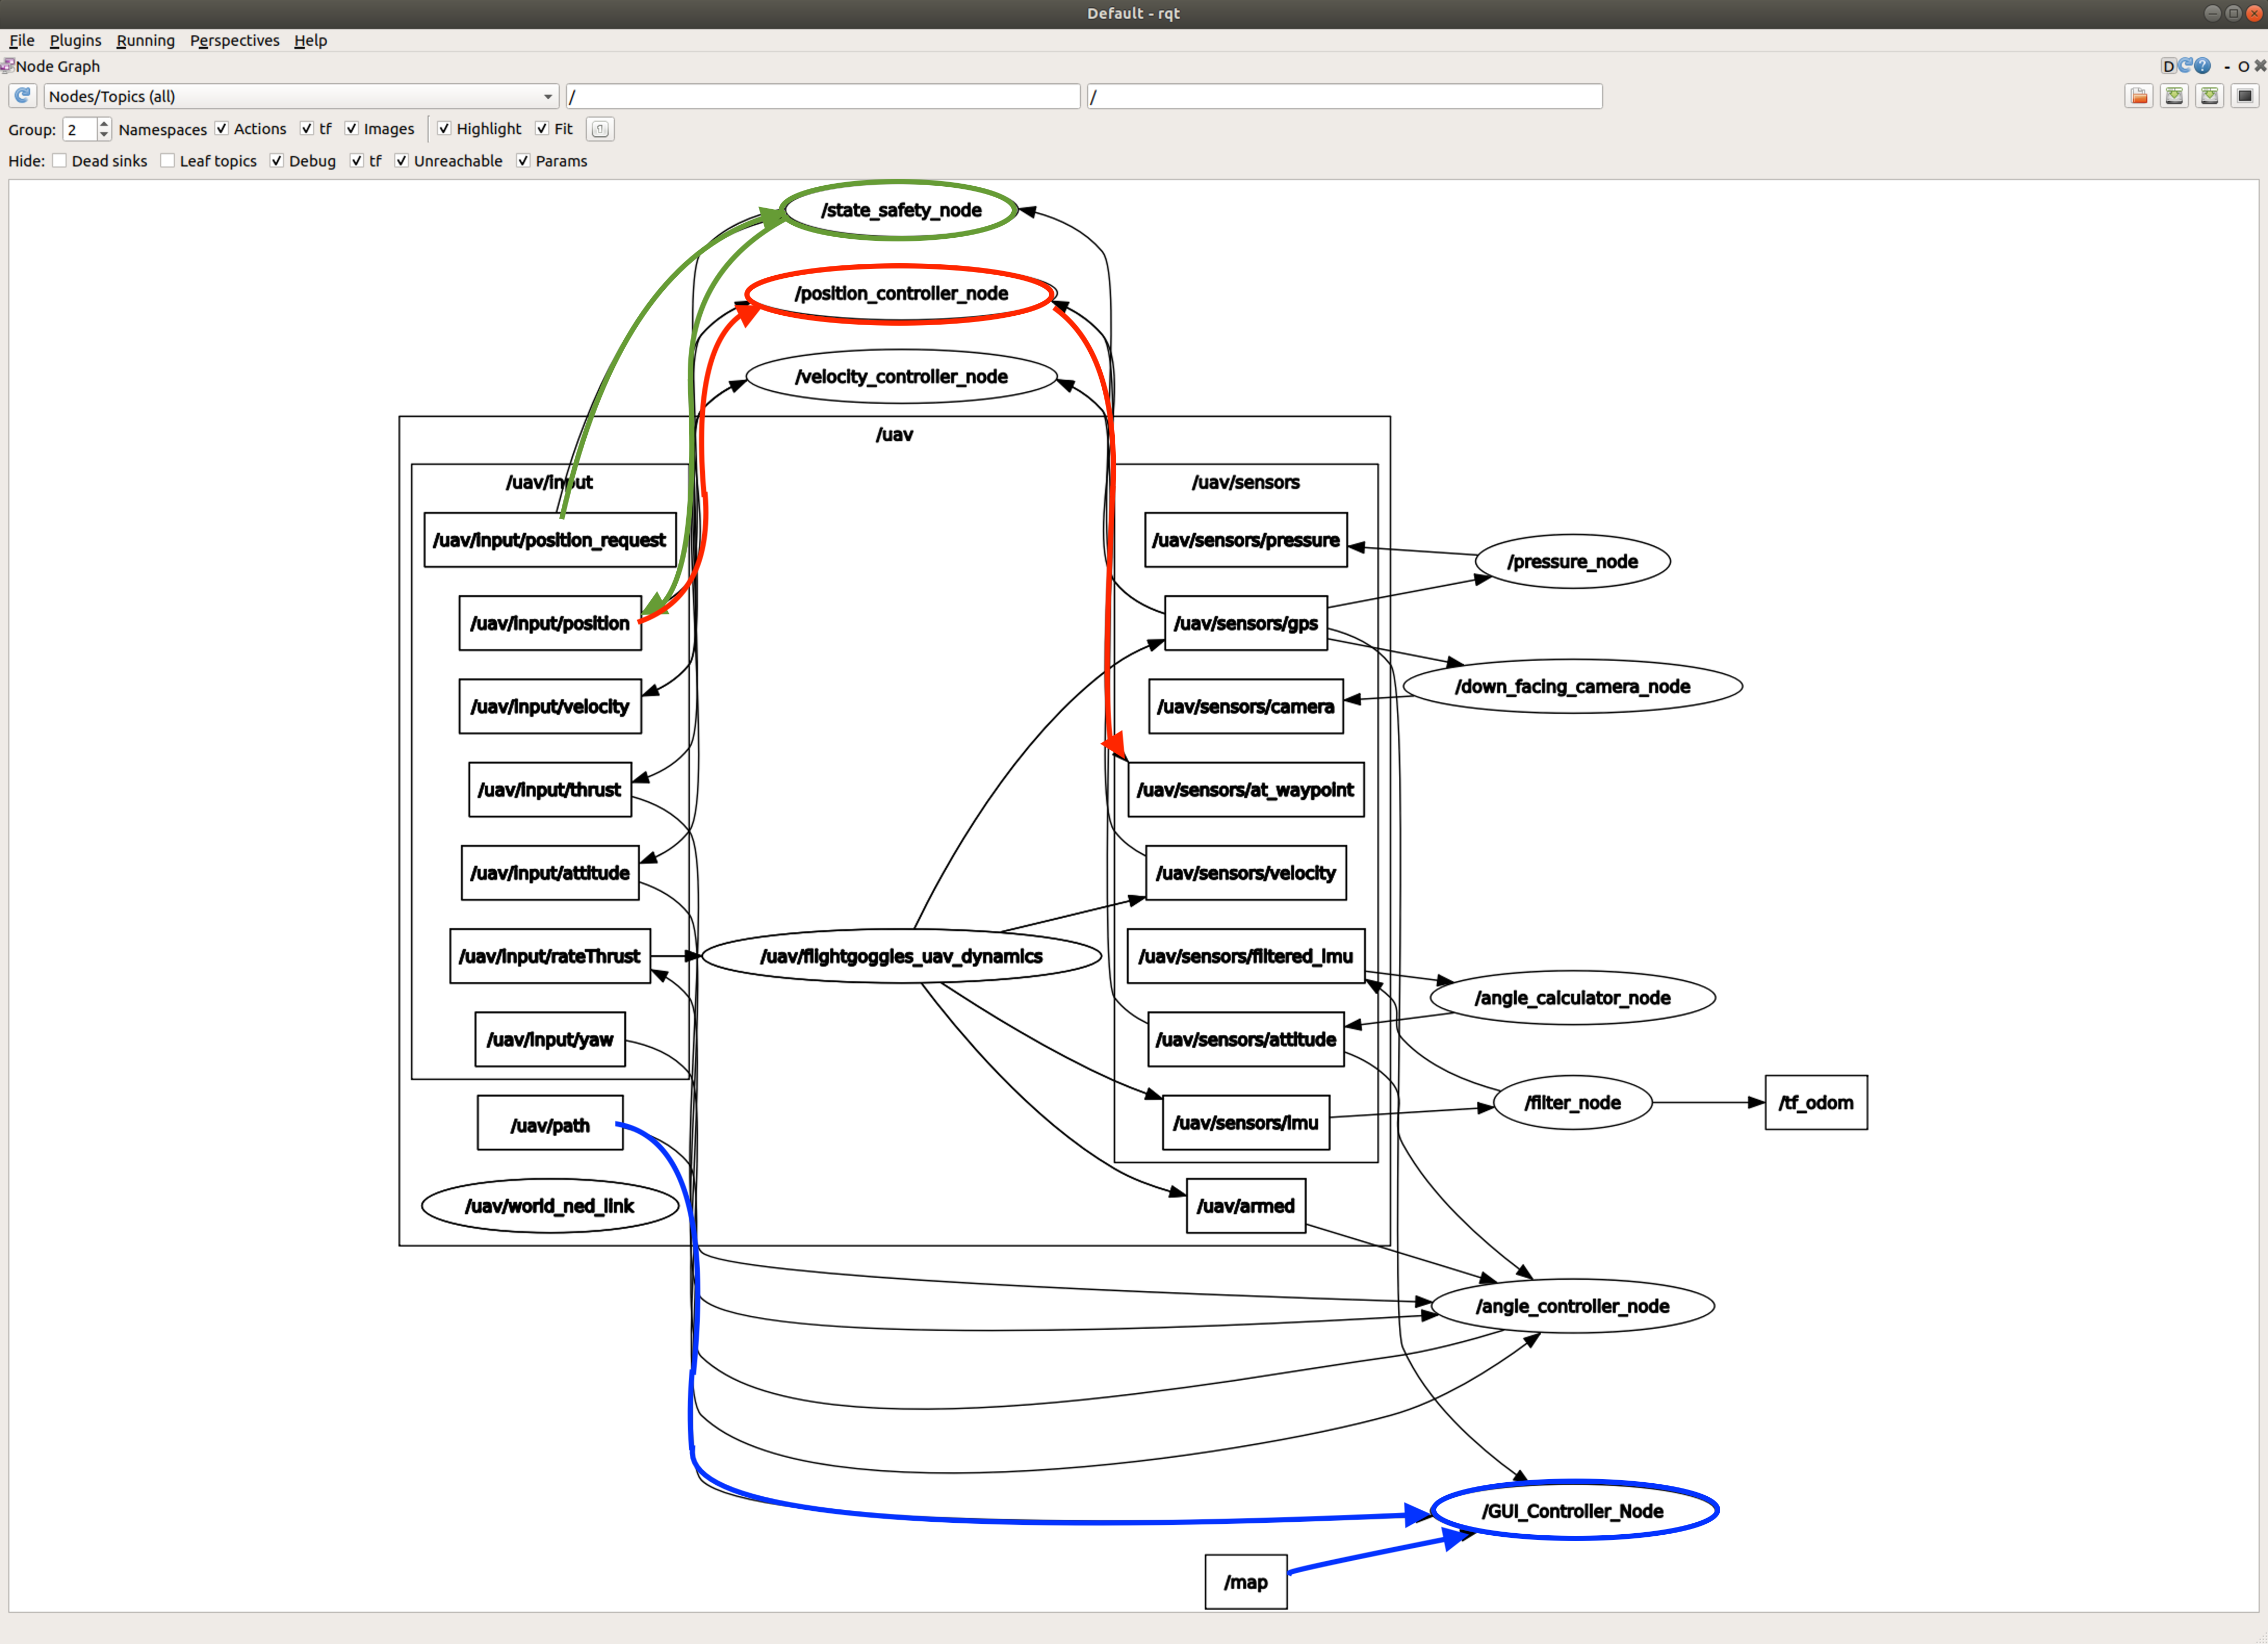Open the Perspectives menu

click(x=234, y=40)
